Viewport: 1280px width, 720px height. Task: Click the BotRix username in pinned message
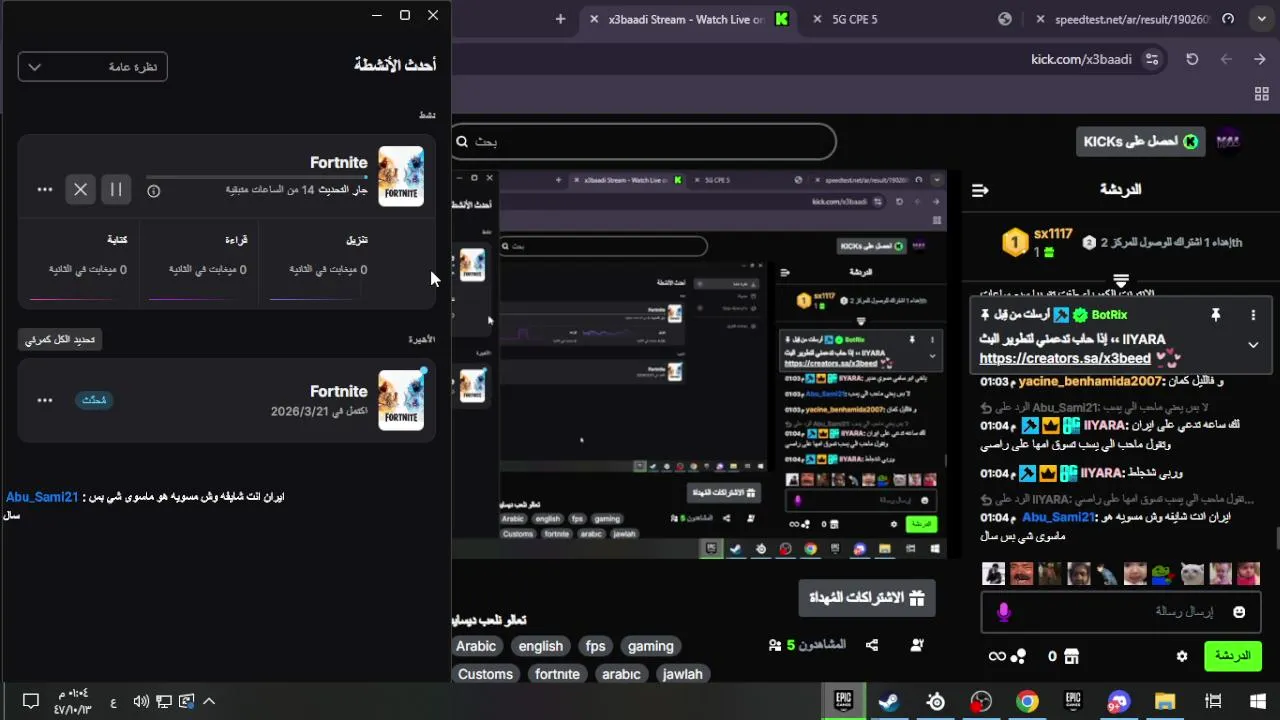[x=1109, y=315]
